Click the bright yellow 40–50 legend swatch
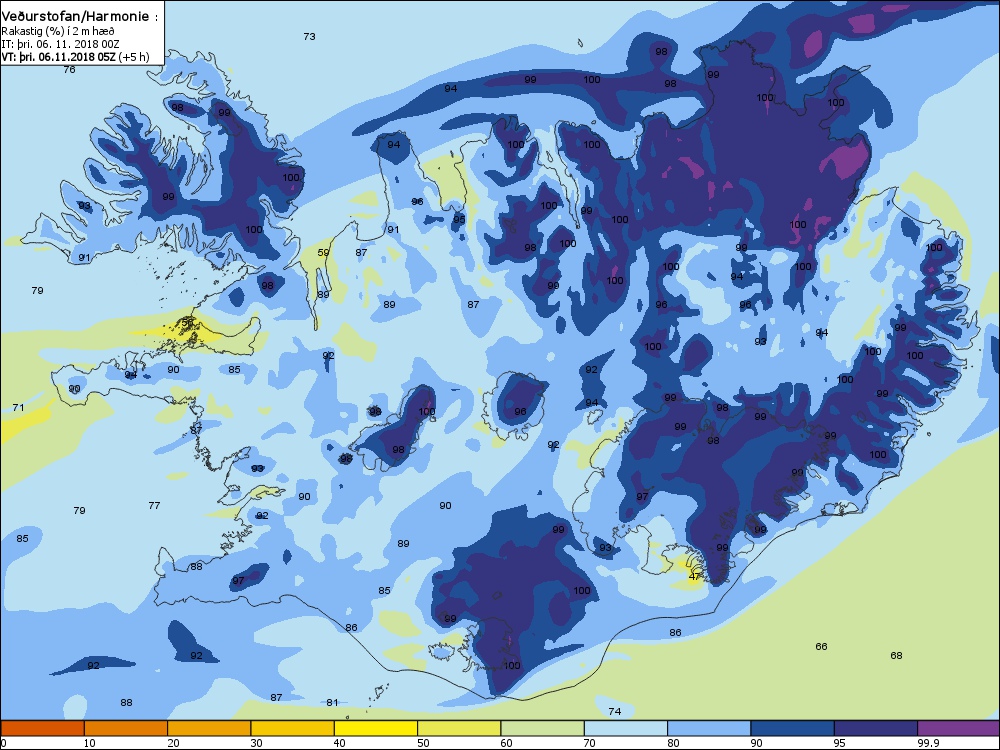1000x750 pixels. tap(376, 728)
